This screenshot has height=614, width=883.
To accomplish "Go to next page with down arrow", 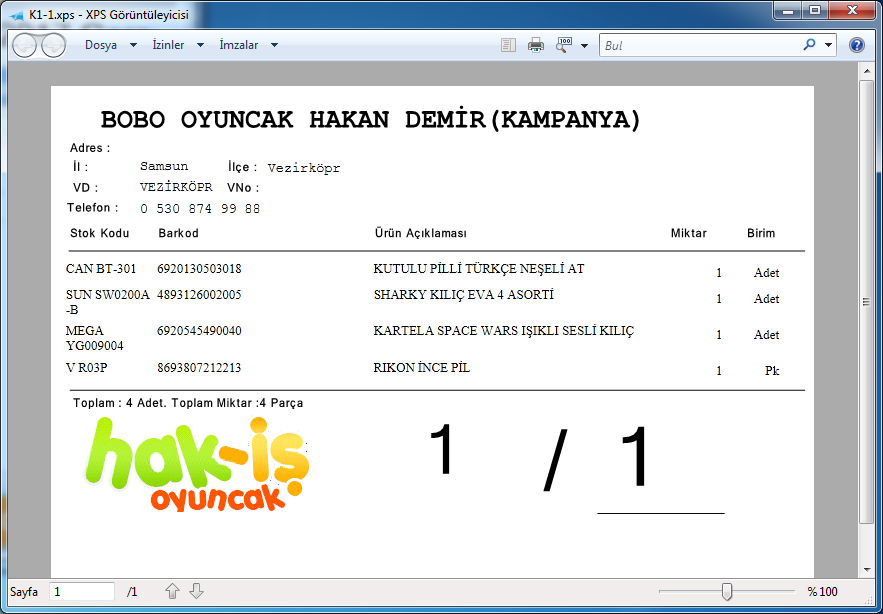I will (x=196, y=591).
